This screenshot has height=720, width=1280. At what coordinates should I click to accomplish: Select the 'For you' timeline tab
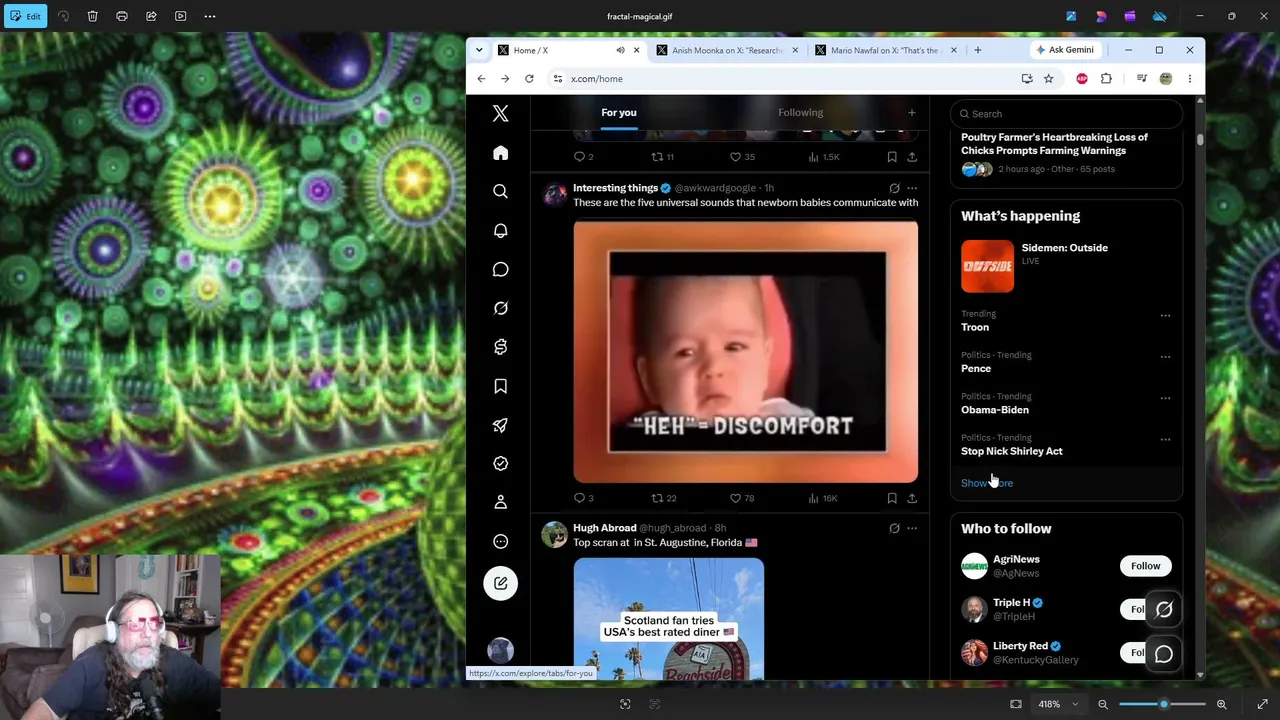(619, 113)
